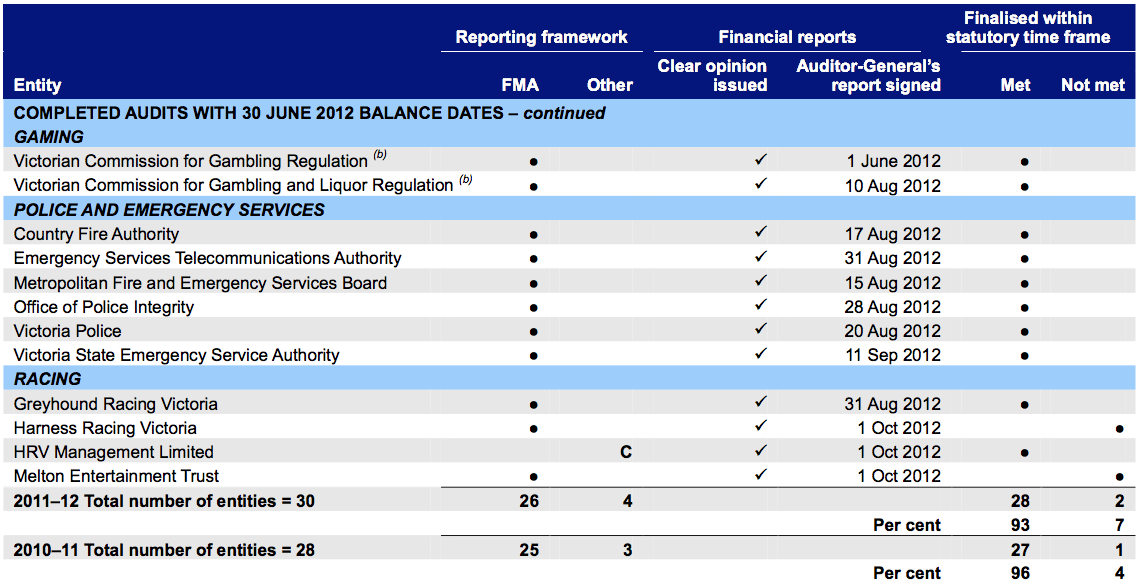The width and height of the screenshot is (1141, 586).
Task: Click the 2010–11 Met total 27
Action: click(1020, 550)
